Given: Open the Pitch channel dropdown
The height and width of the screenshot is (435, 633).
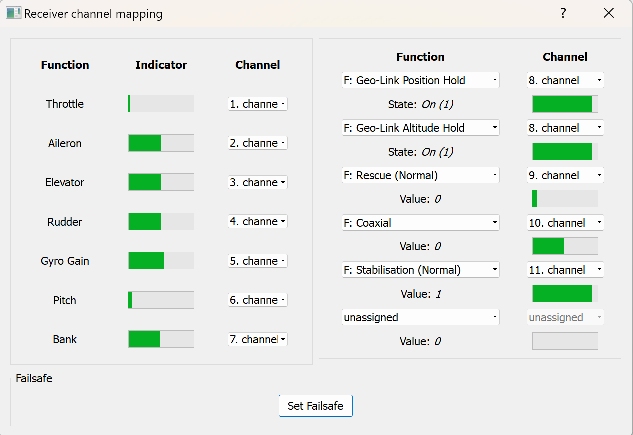Looking at the screenshot, I should click(x=257, y=300).
